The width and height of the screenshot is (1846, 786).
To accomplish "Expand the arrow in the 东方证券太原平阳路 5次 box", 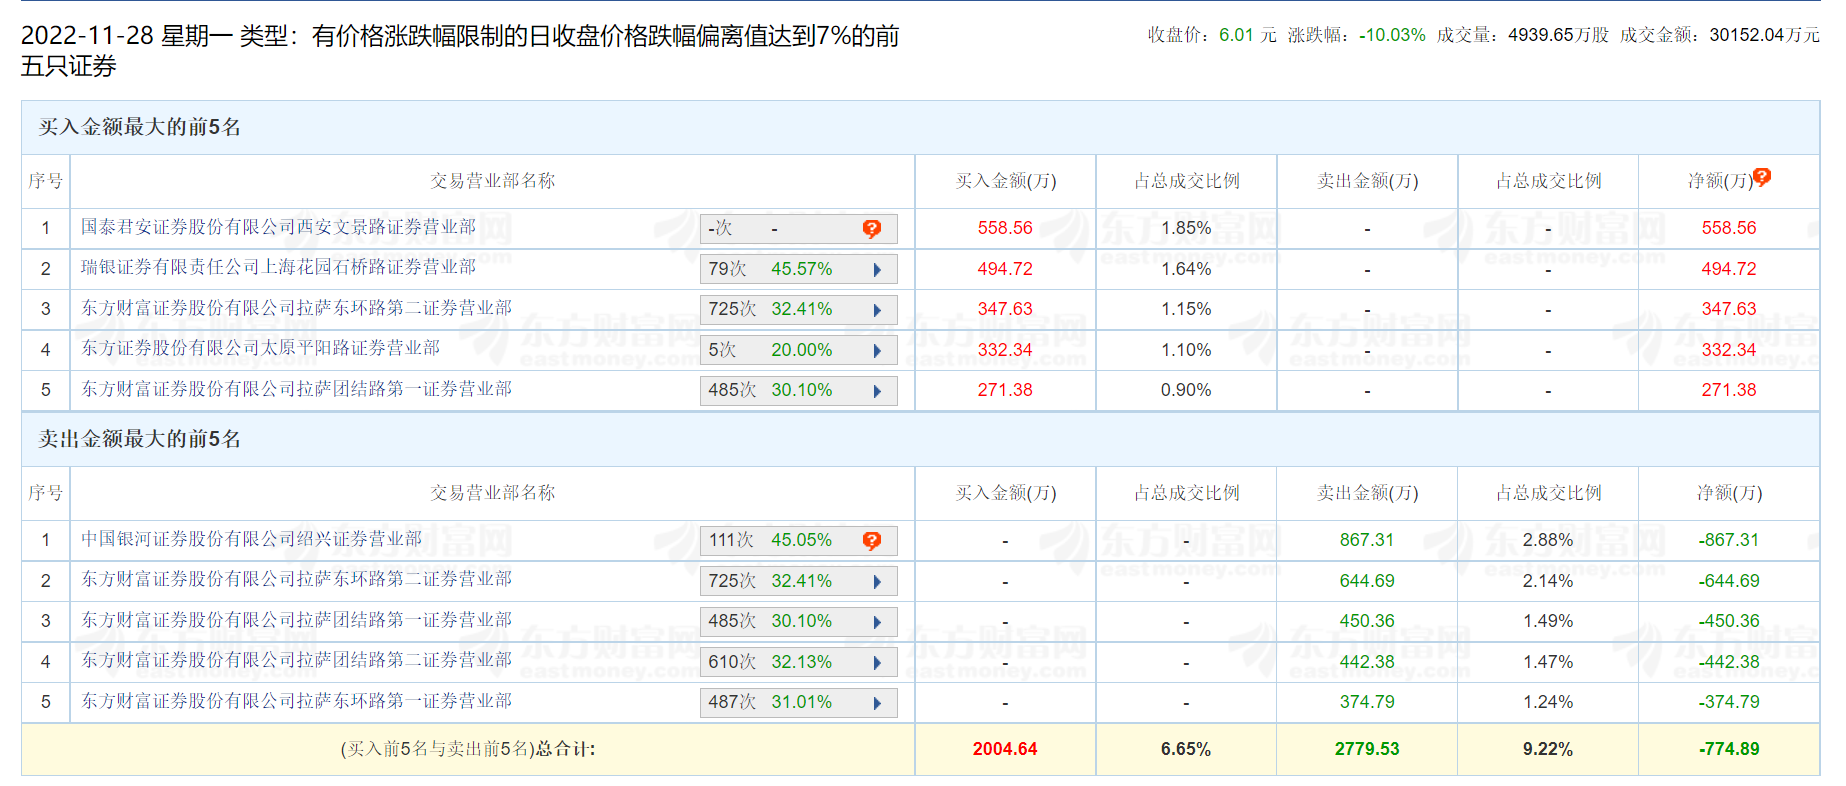I will pos(877,351).
